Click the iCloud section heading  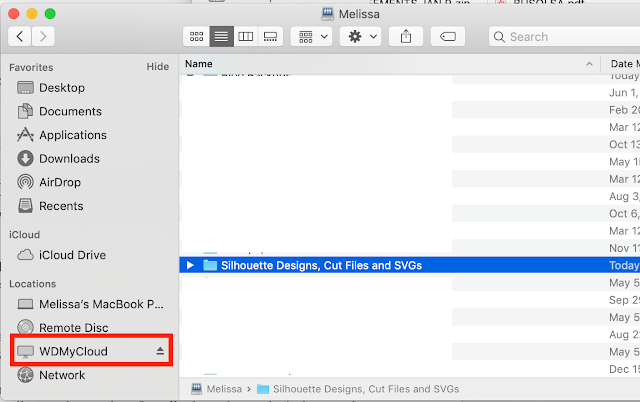coord(24,235)
